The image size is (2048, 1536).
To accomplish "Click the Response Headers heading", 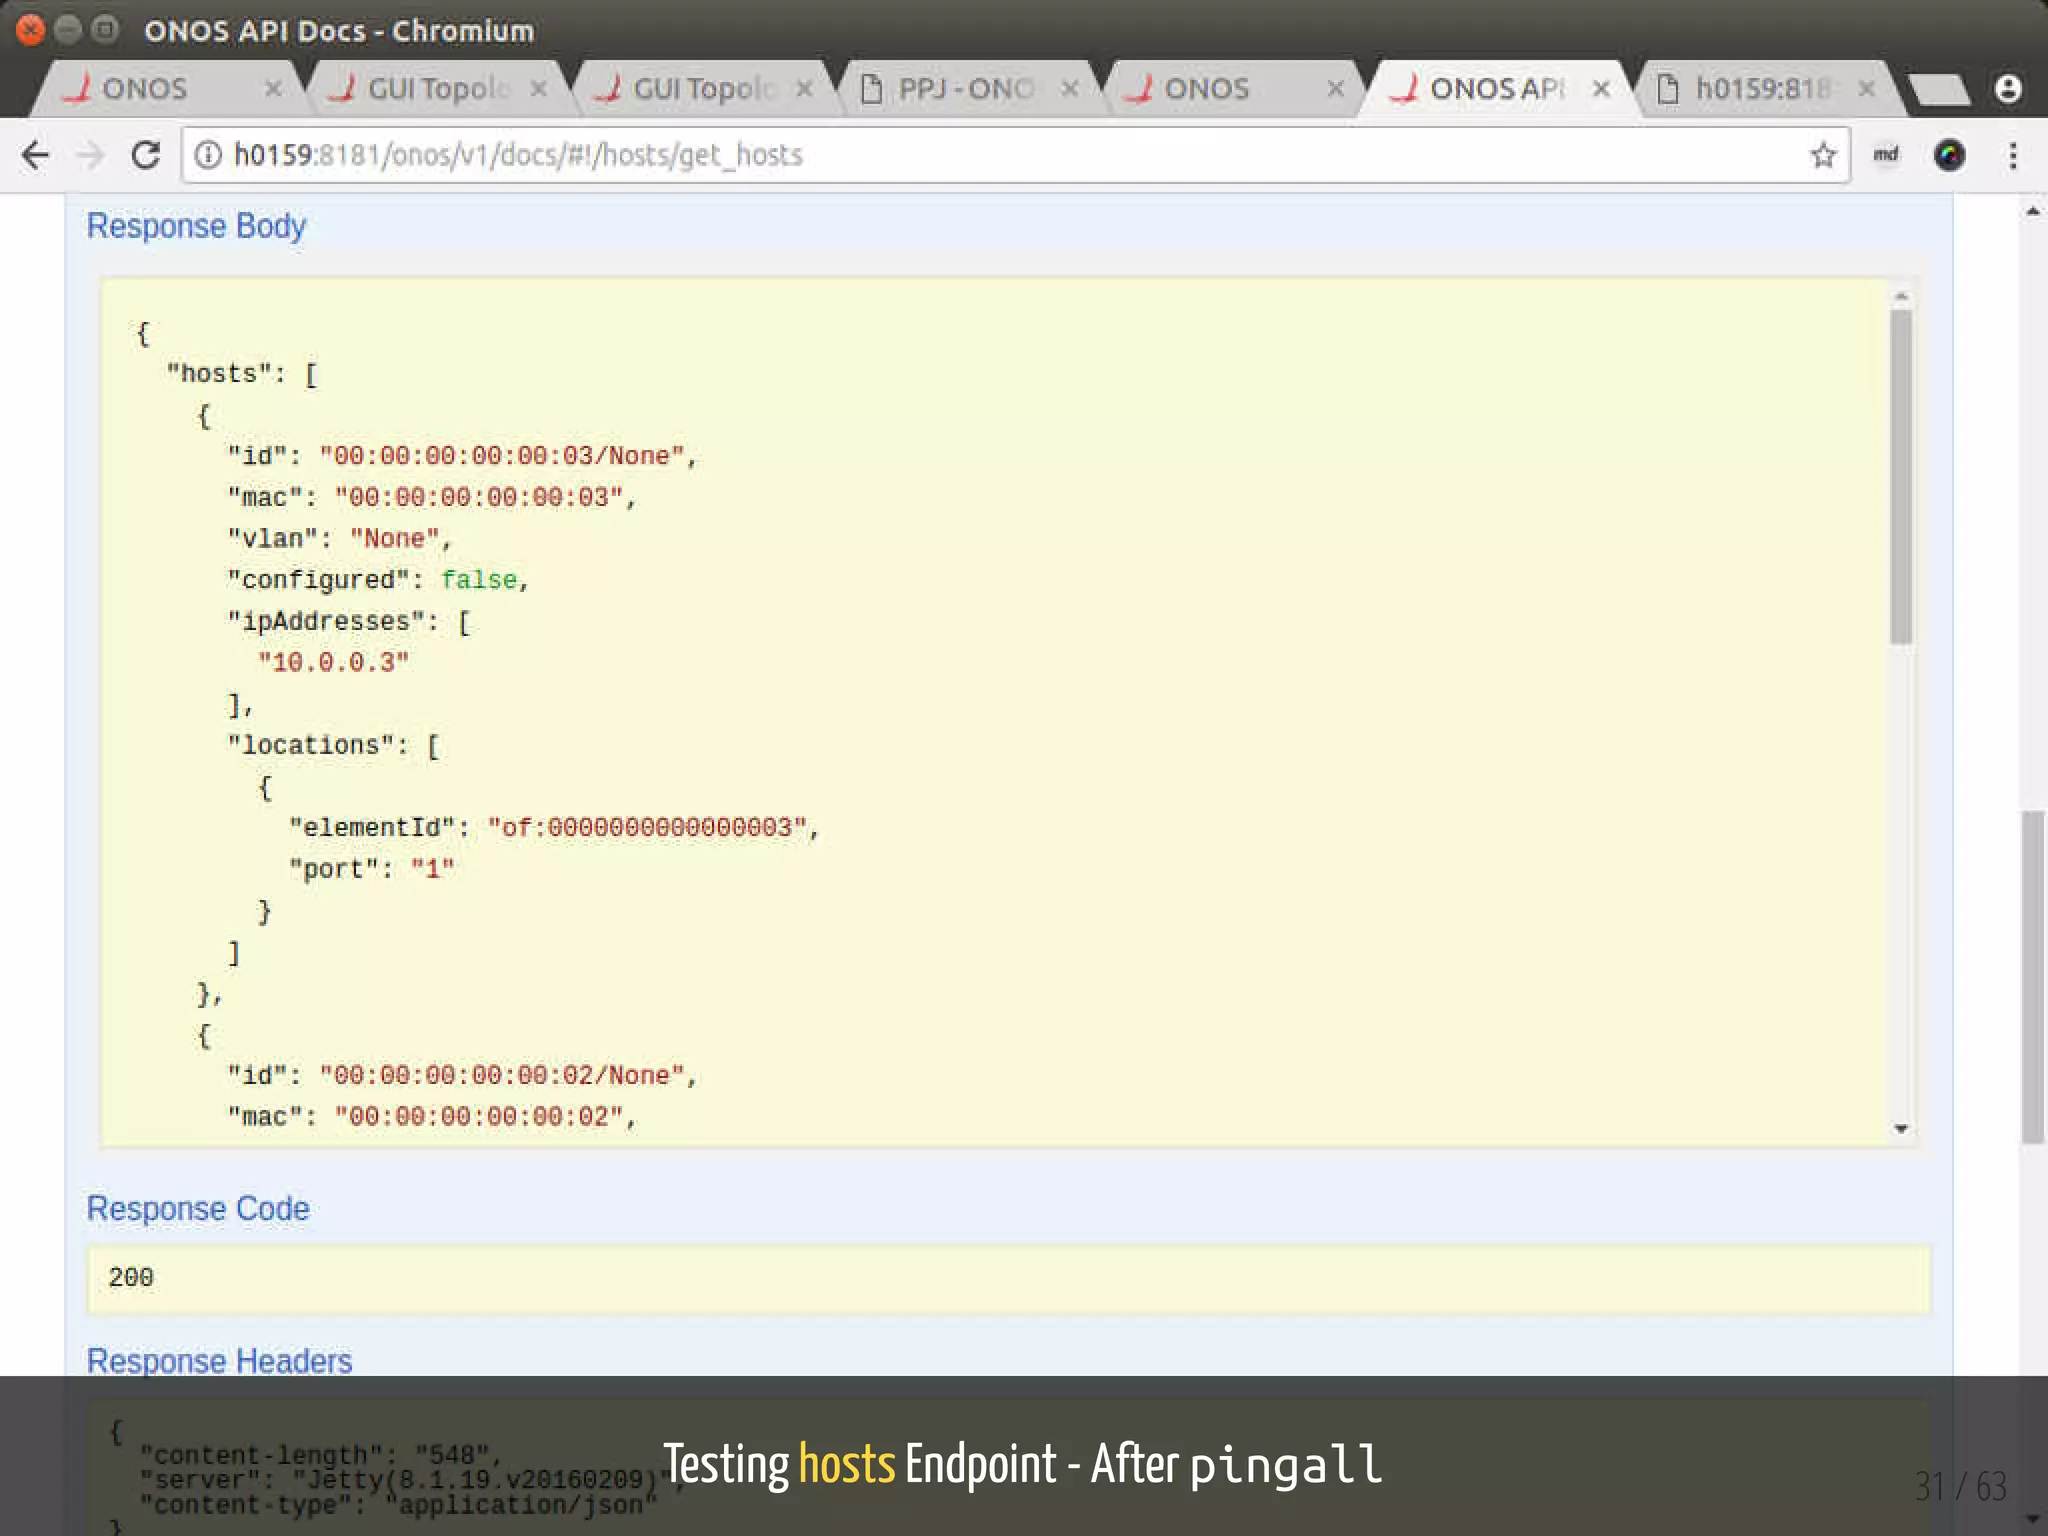I will click(x=219, y=1361).
